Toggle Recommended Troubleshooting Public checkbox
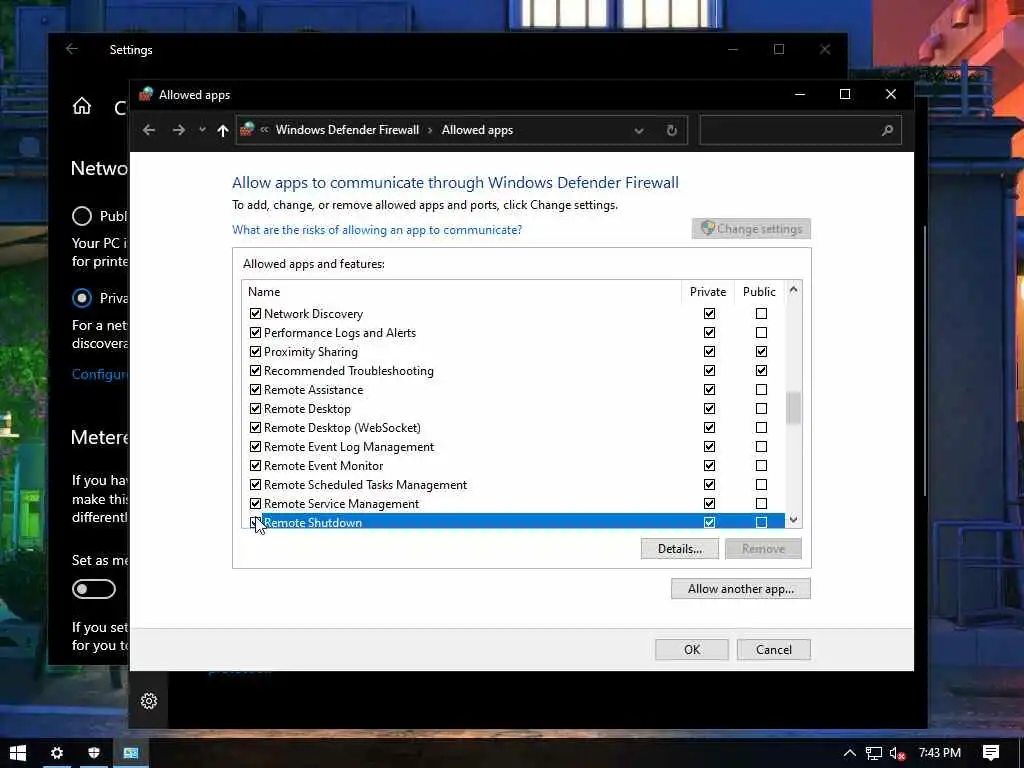 pyautogui.click(x=761, y=370)
